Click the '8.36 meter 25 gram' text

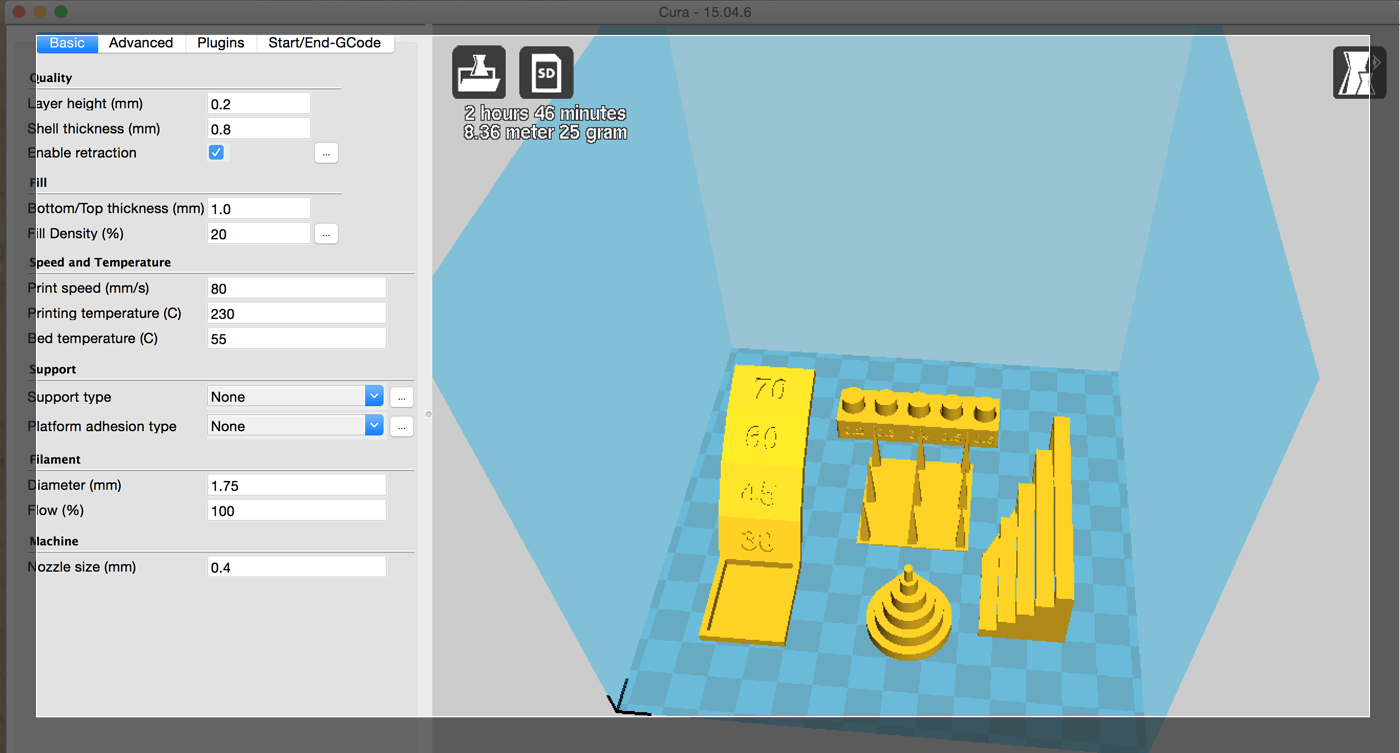546,132
